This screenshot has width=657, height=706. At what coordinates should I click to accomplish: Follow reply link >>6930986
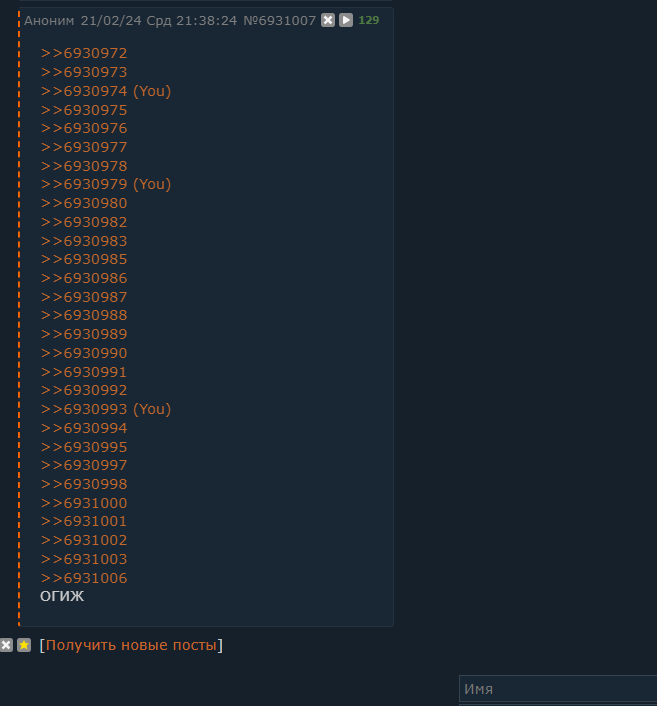[84, 278]
